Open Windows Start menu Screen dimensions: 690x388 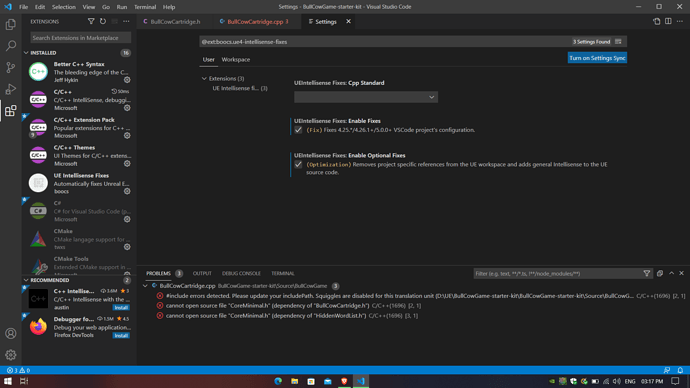(7, 381)
